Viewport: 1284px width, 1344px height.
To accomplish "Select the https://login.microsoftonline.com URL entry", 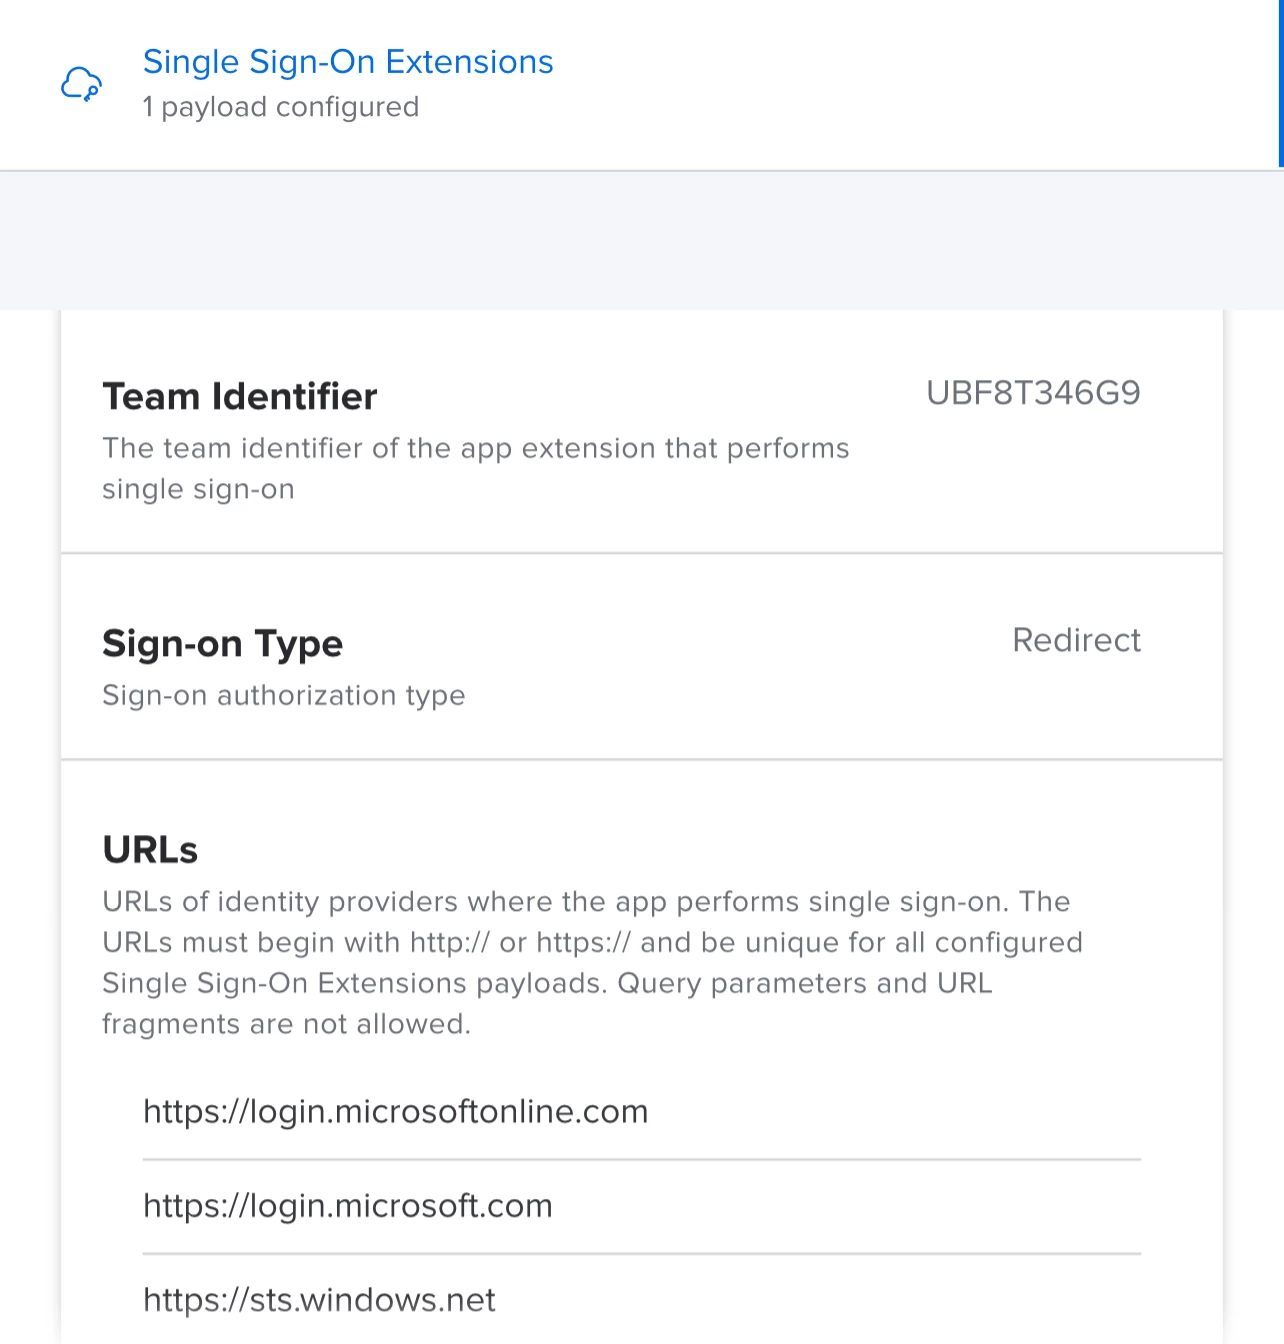I will [x=642, y=1112].
